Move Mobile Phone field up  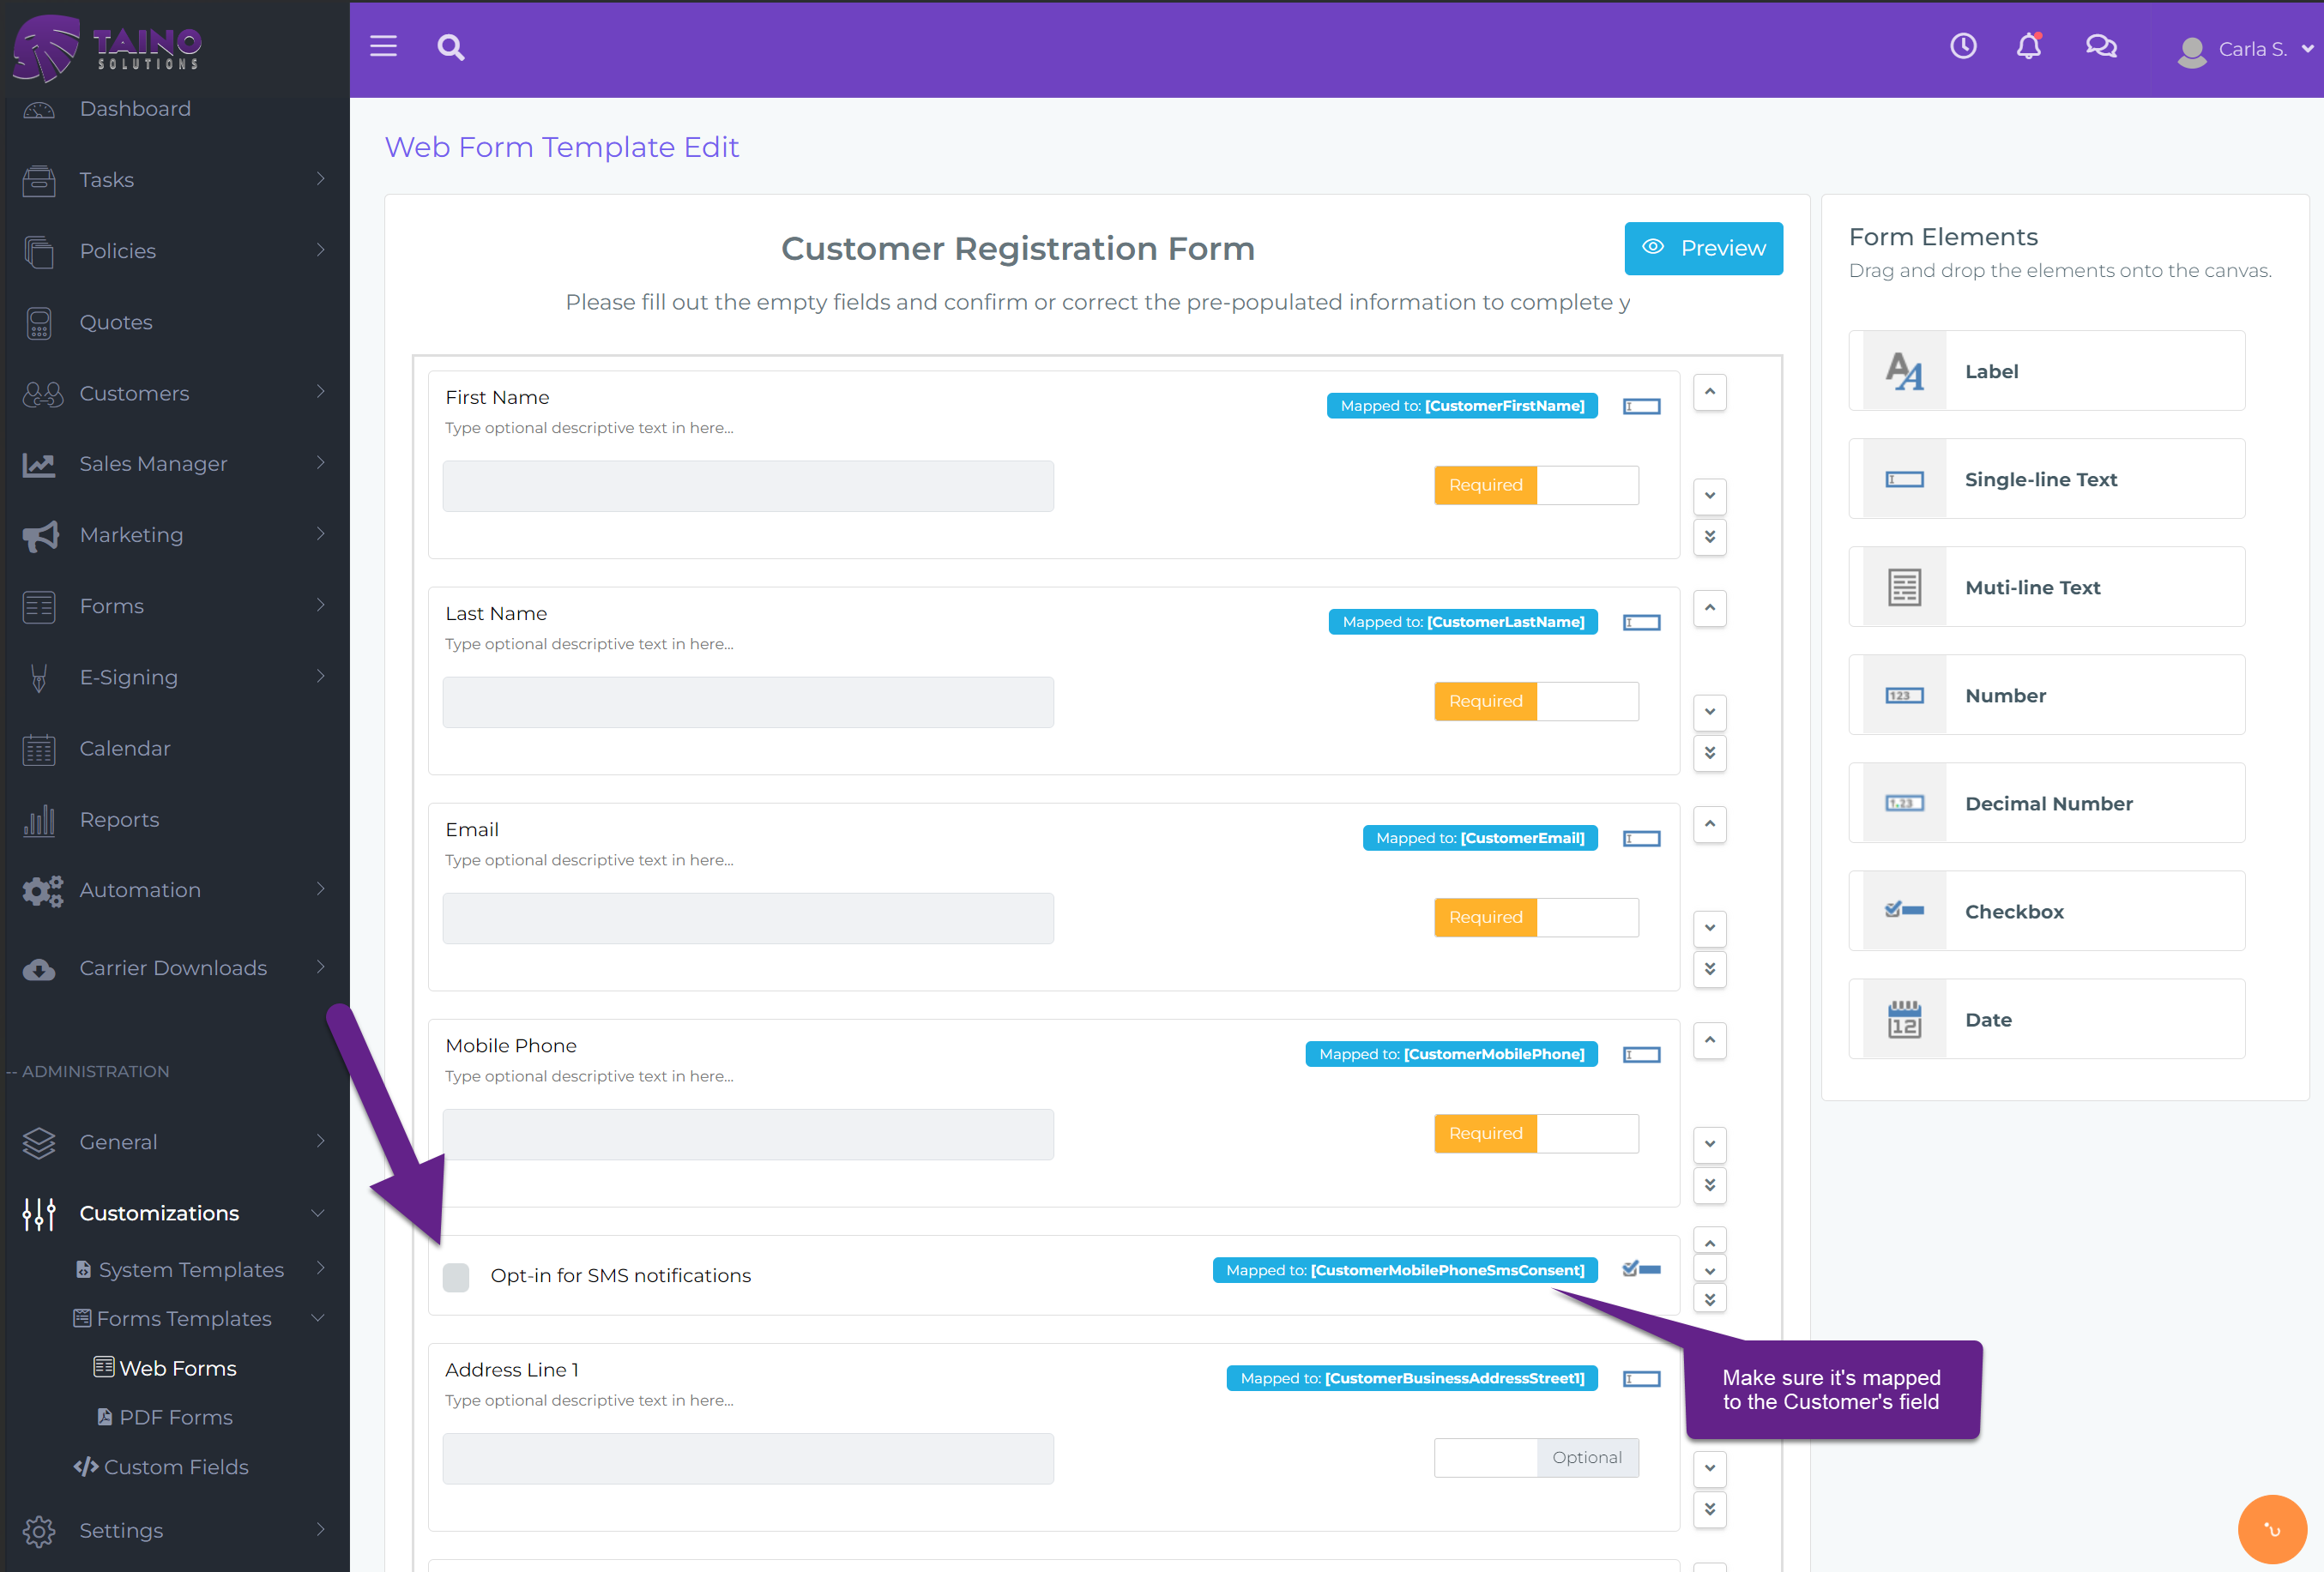click(1710, 1040)
